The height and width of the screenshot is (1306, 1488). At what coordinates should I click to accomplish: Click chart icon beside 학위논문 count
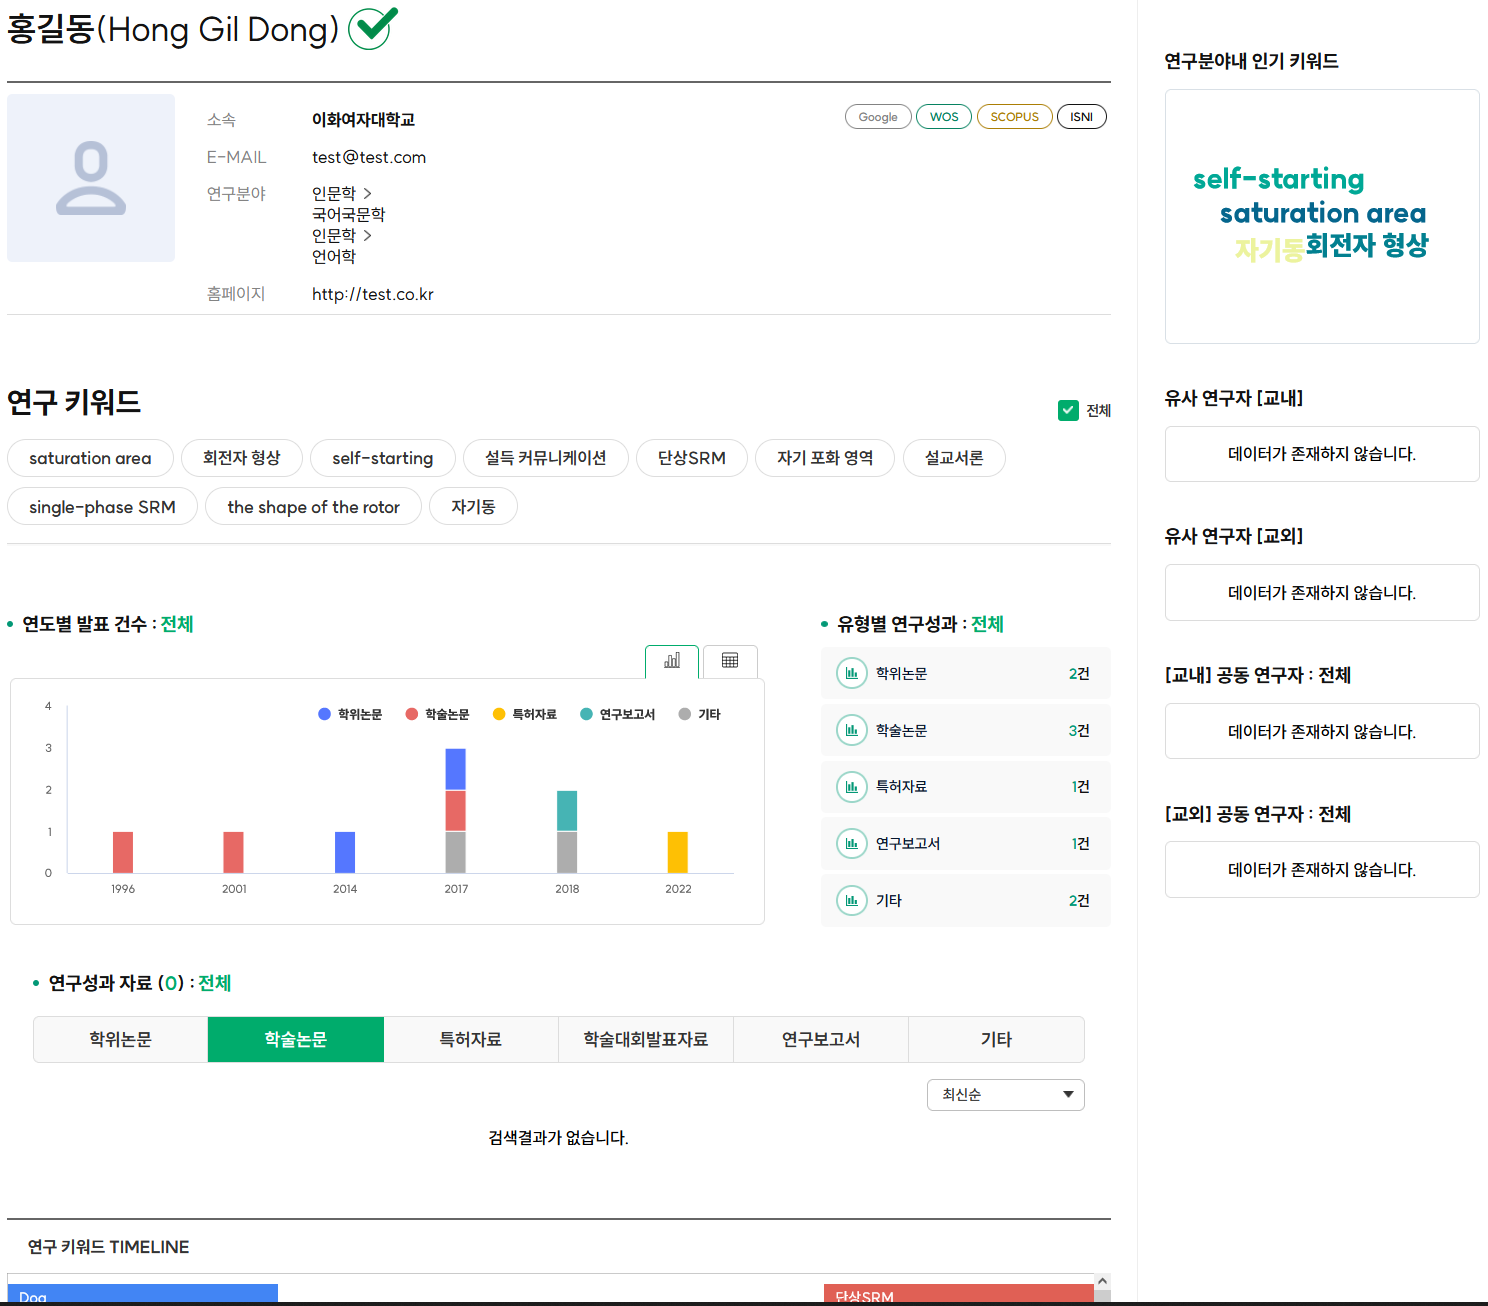click(x=851, y=674)
